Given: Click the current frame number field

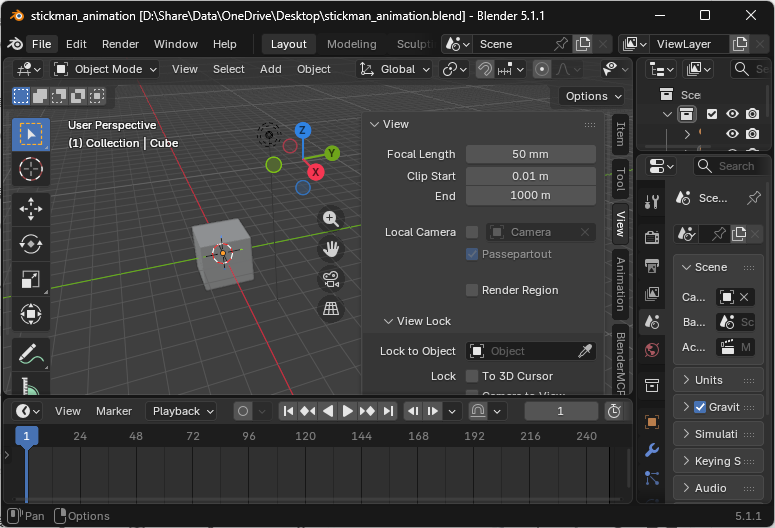Looking at the screenshot, I should (x=560, y=411).
